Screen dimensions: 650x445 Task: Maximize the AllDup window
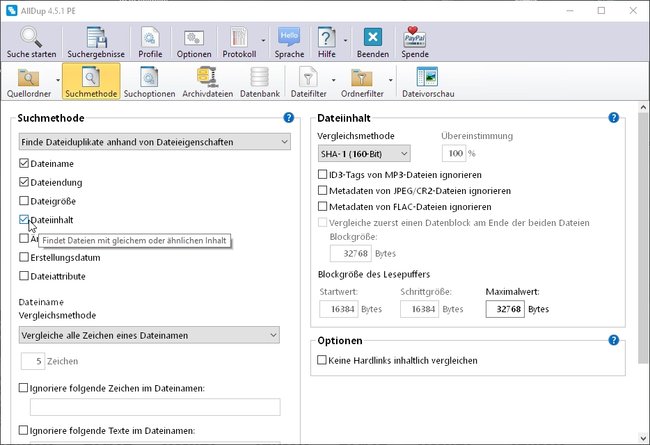[x=601, y=11]
